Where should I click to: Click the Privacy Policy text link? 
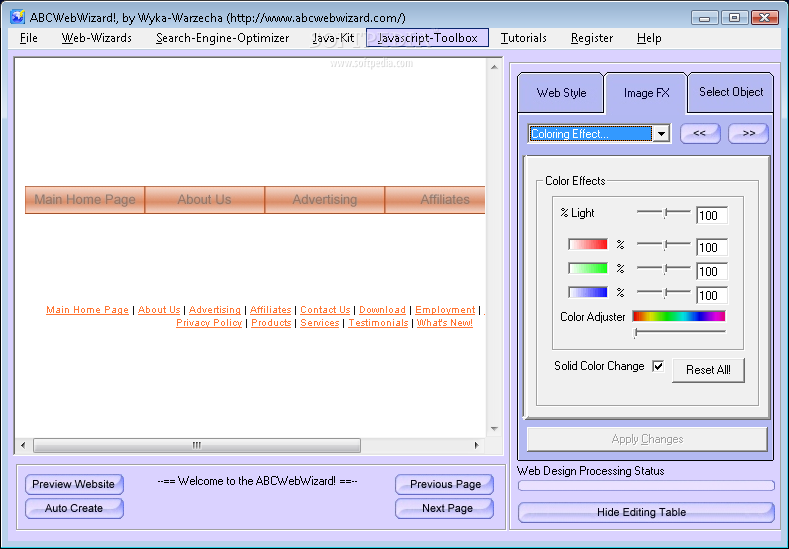(209, 323)
